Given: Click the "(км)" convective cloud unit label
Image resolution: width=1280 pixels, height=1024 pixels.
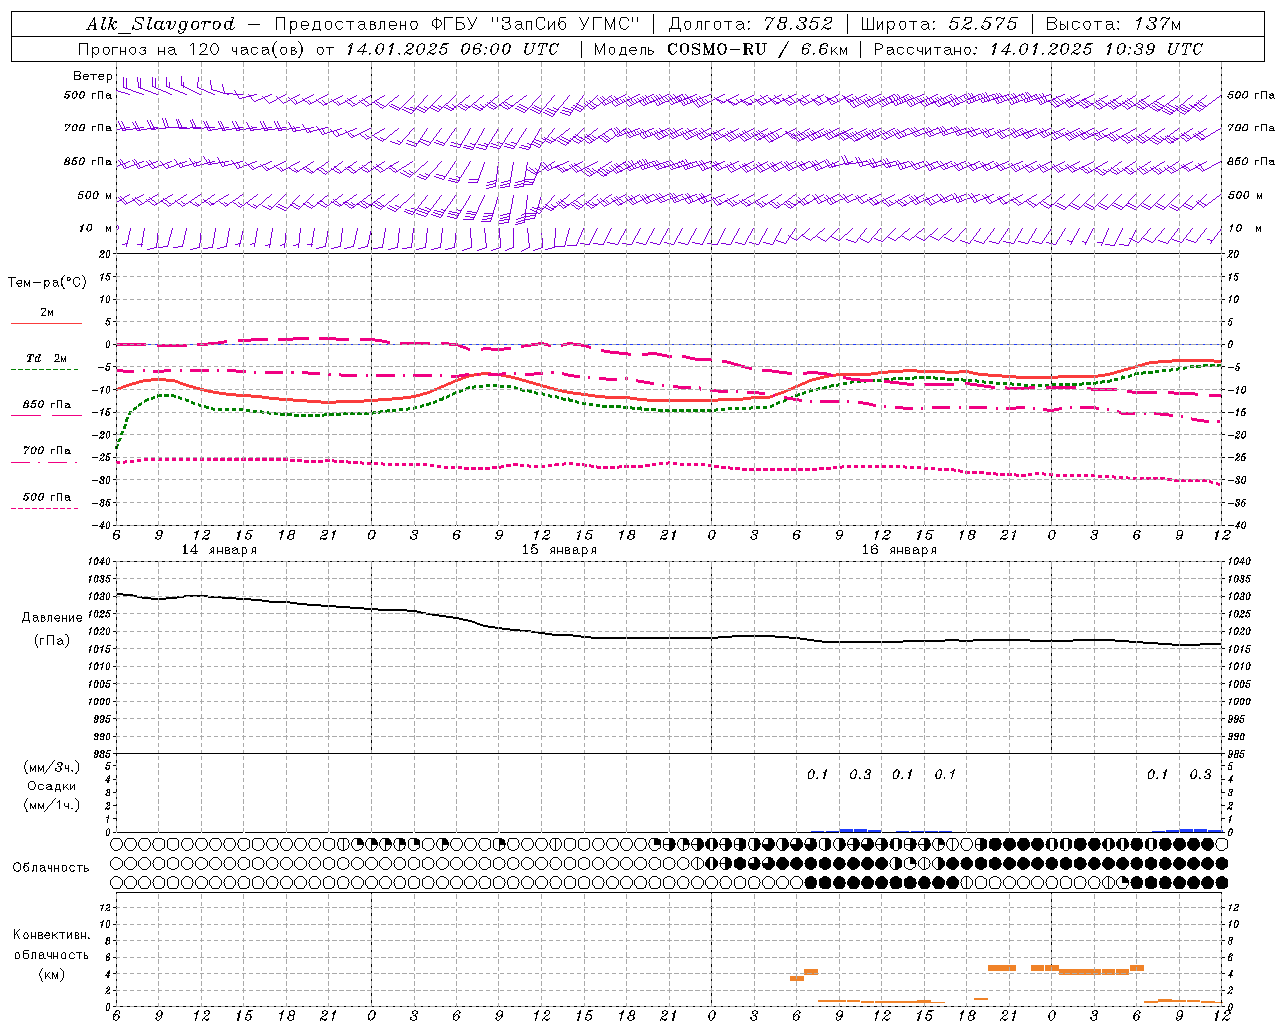Looking at the screenshot, I should (52, 974).
